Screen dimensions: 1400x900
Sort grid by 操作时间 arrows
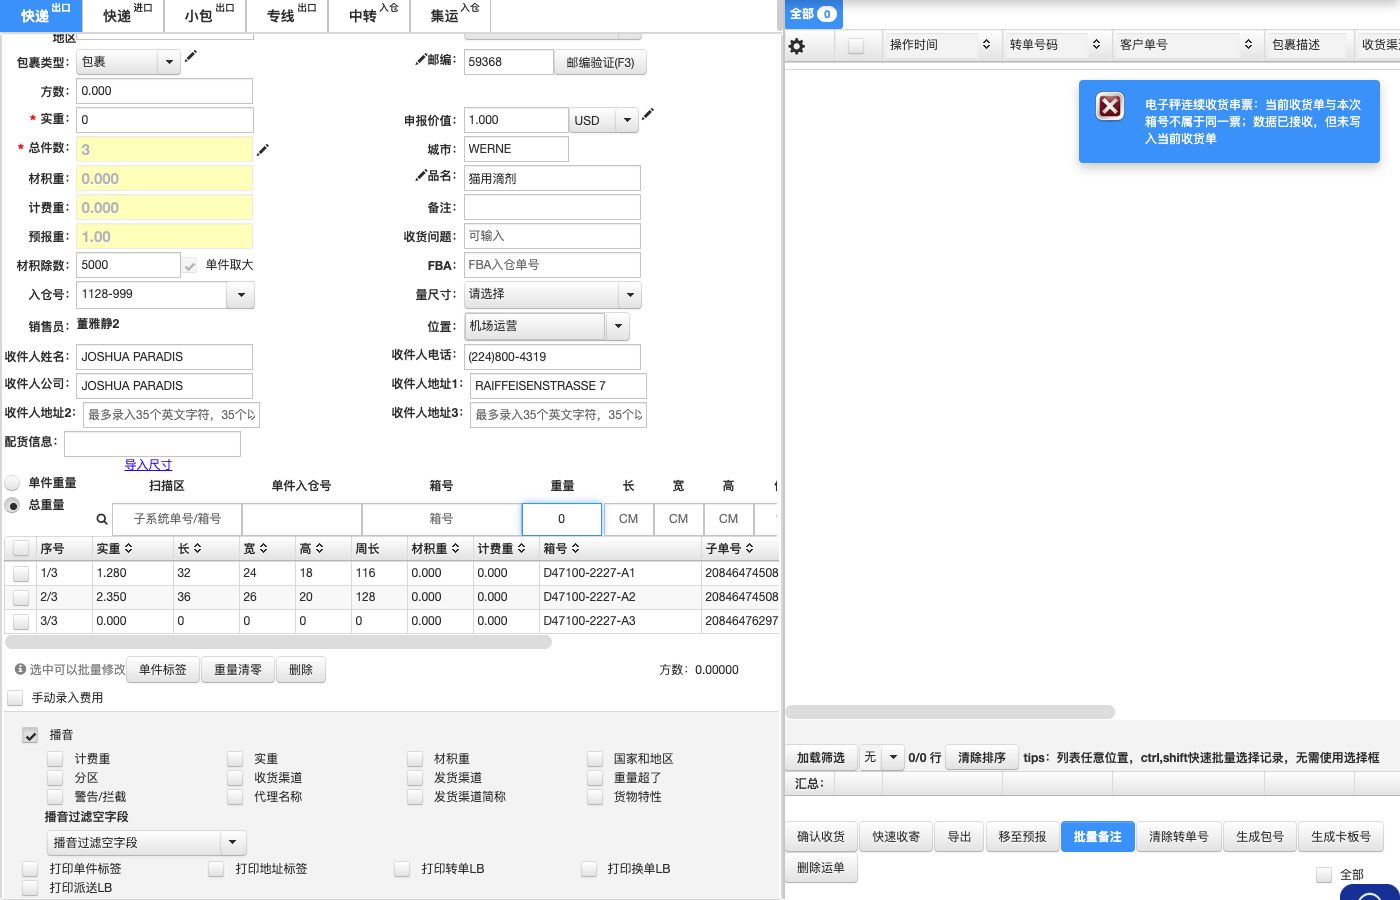pyautogui.click(x=986, y=45)
